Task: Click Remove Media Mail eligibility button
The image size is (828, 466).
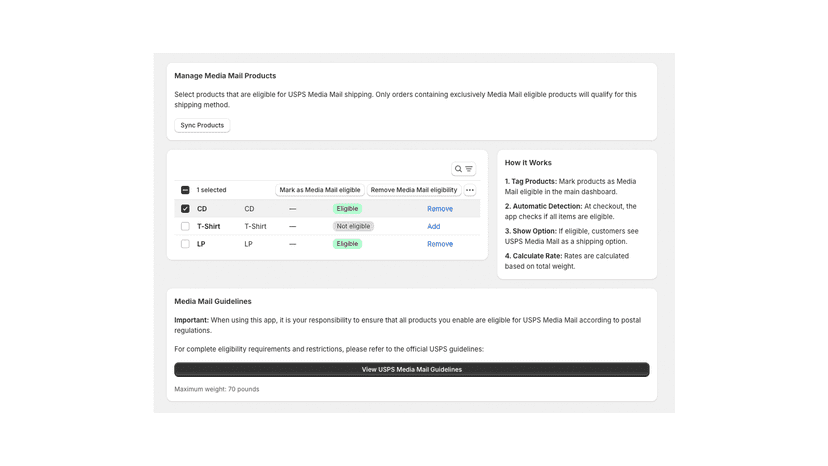Action: click(x=413, y=190)
